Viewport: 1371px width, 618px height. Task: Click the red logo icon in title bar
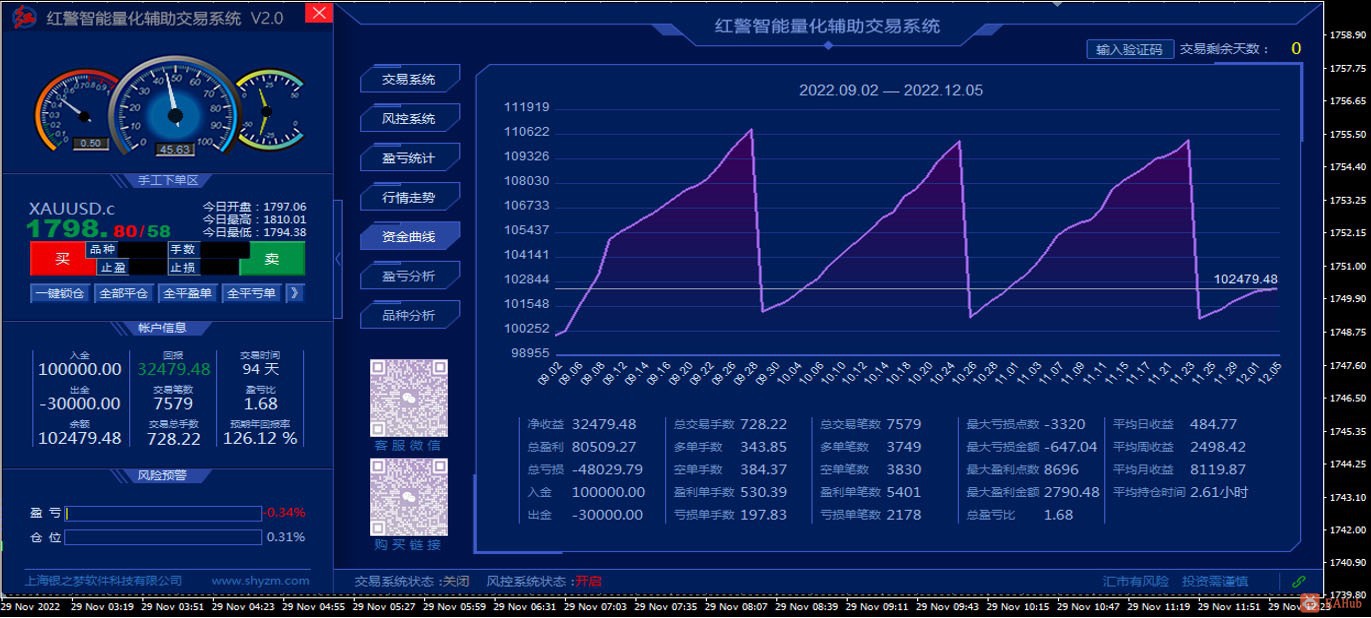pyautogui.click(x=24, y=17)
